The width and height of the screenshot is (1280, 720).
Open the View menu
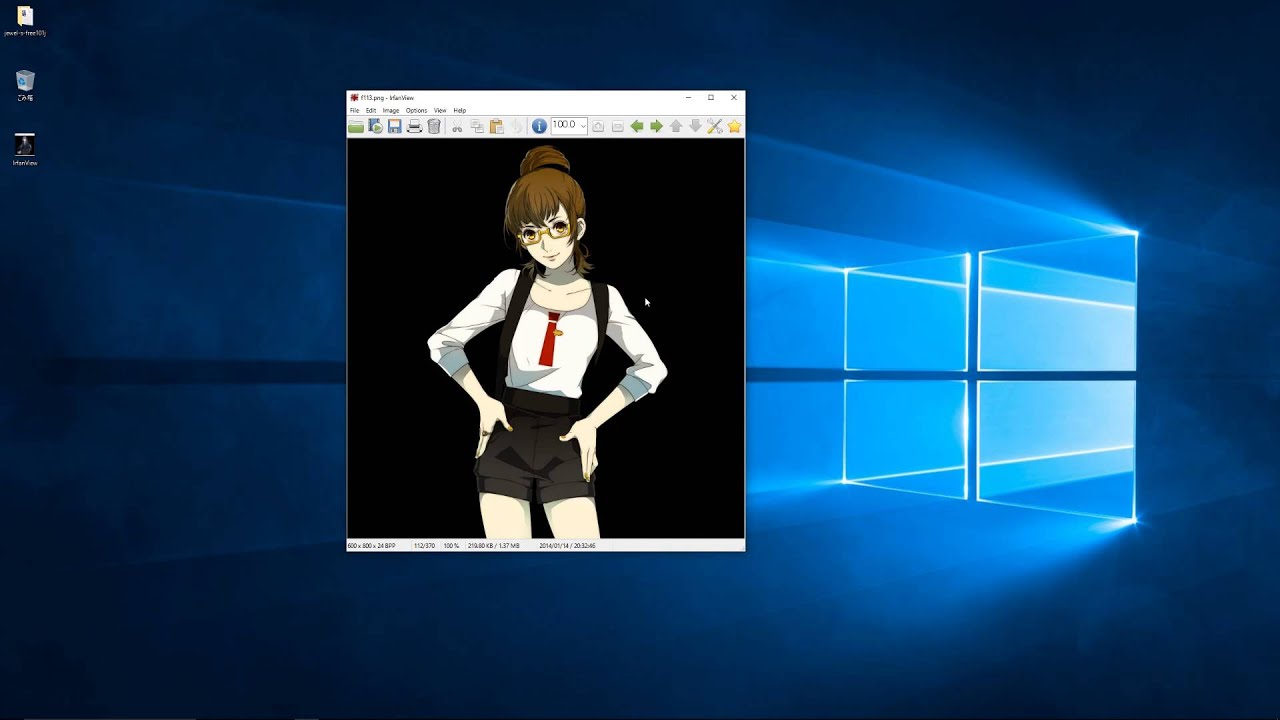pyautogui.click(x=440, y=111)
